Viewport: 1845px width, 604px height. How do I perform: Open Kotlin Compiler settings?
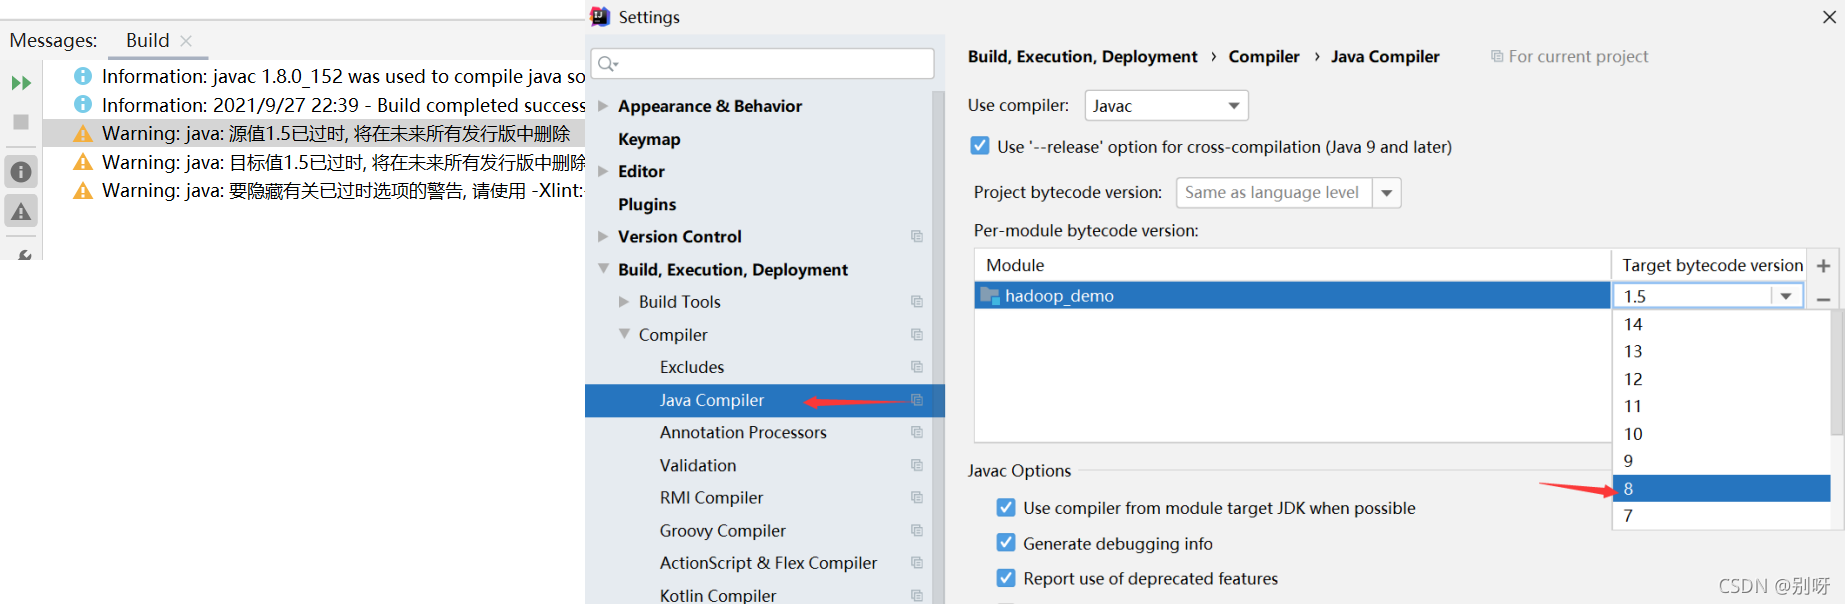pos(718,595)
